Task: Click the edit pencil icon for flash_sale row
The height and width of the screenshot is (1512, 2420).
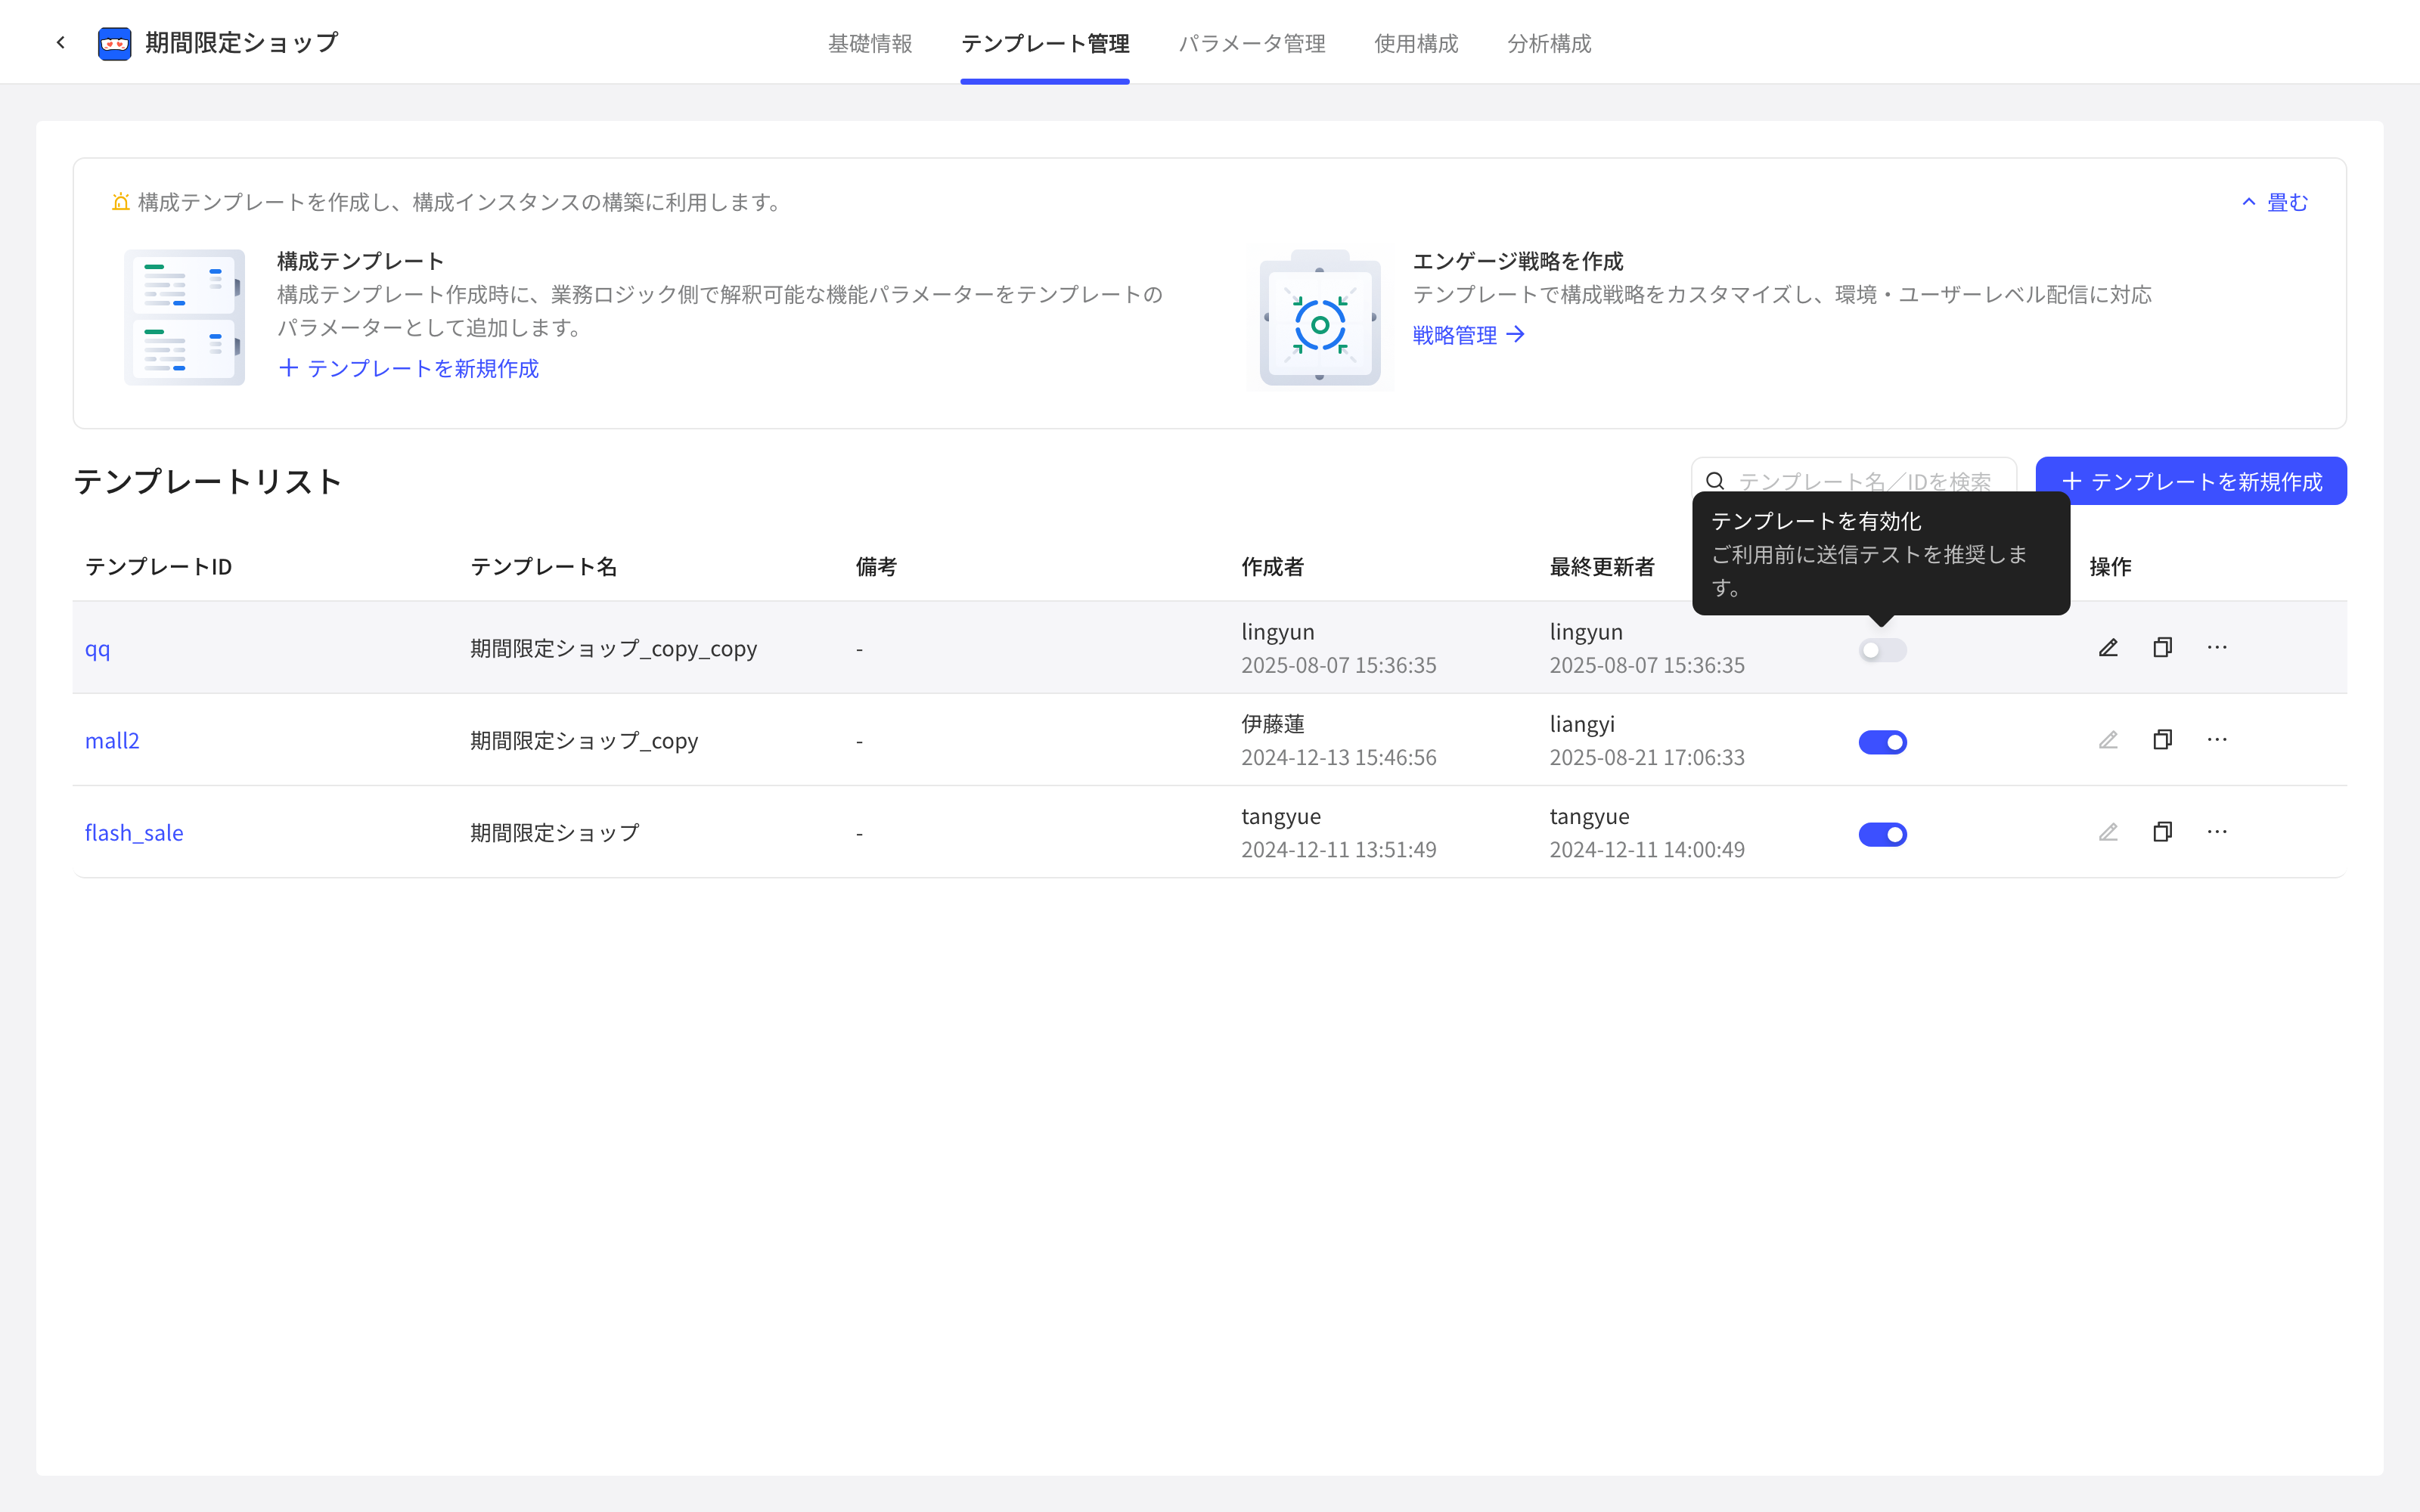Action: (2108, 832)
